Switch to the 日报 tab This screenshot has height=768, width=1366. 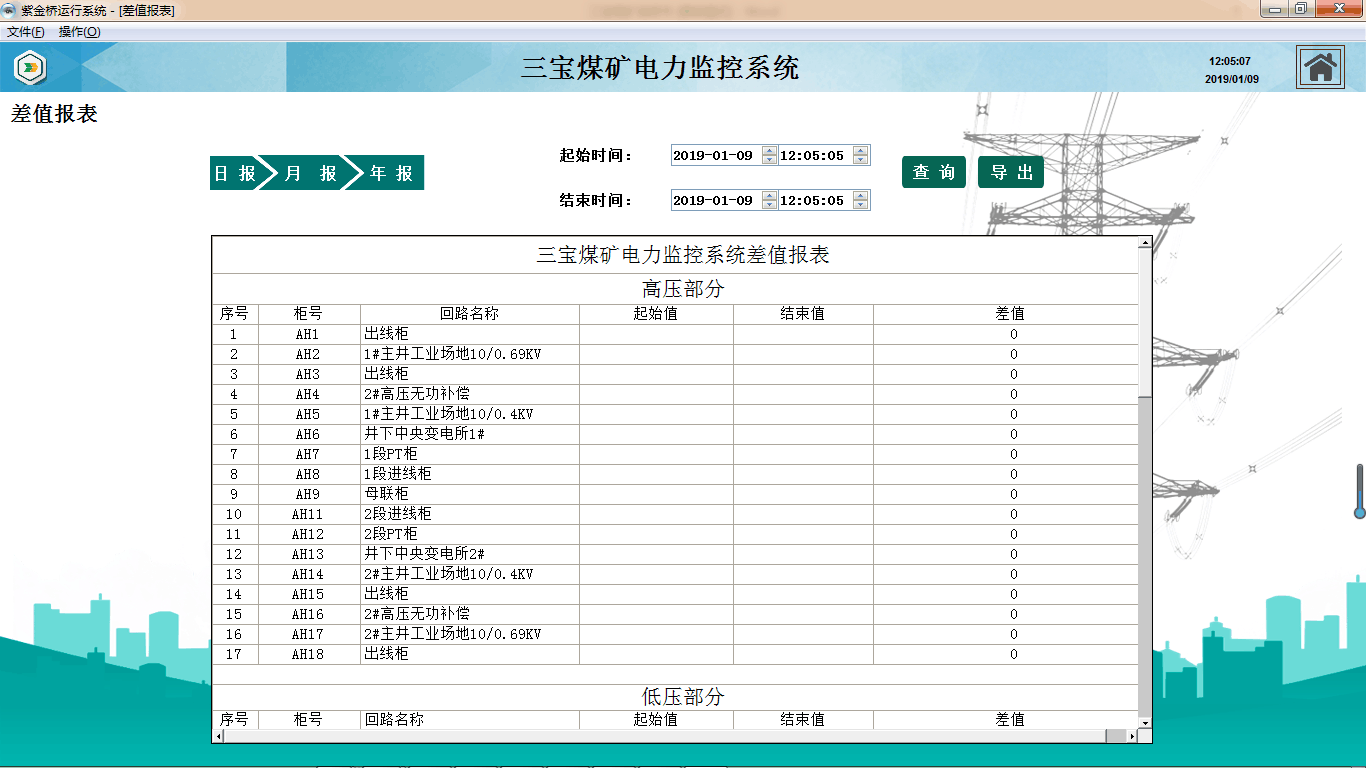pyautogui.click(x=235, y=173)
